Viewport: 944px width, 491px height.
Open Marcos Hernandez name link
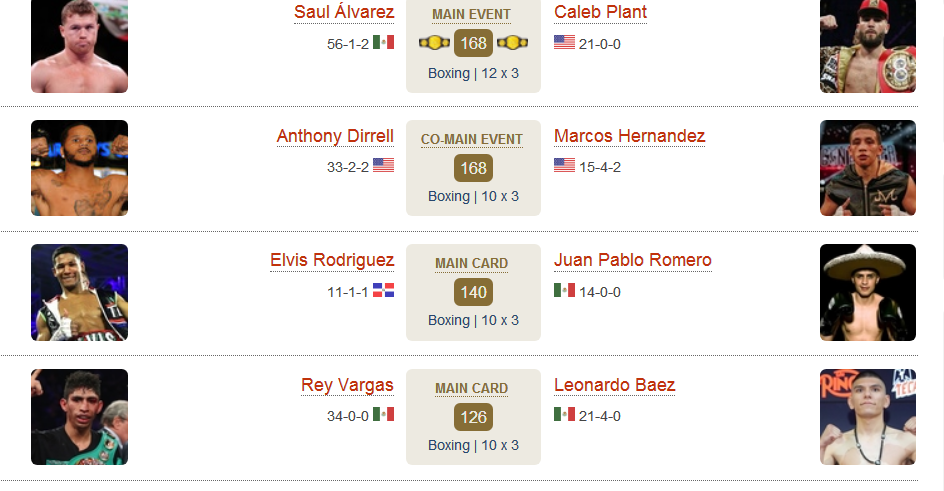tap(629, 136)
